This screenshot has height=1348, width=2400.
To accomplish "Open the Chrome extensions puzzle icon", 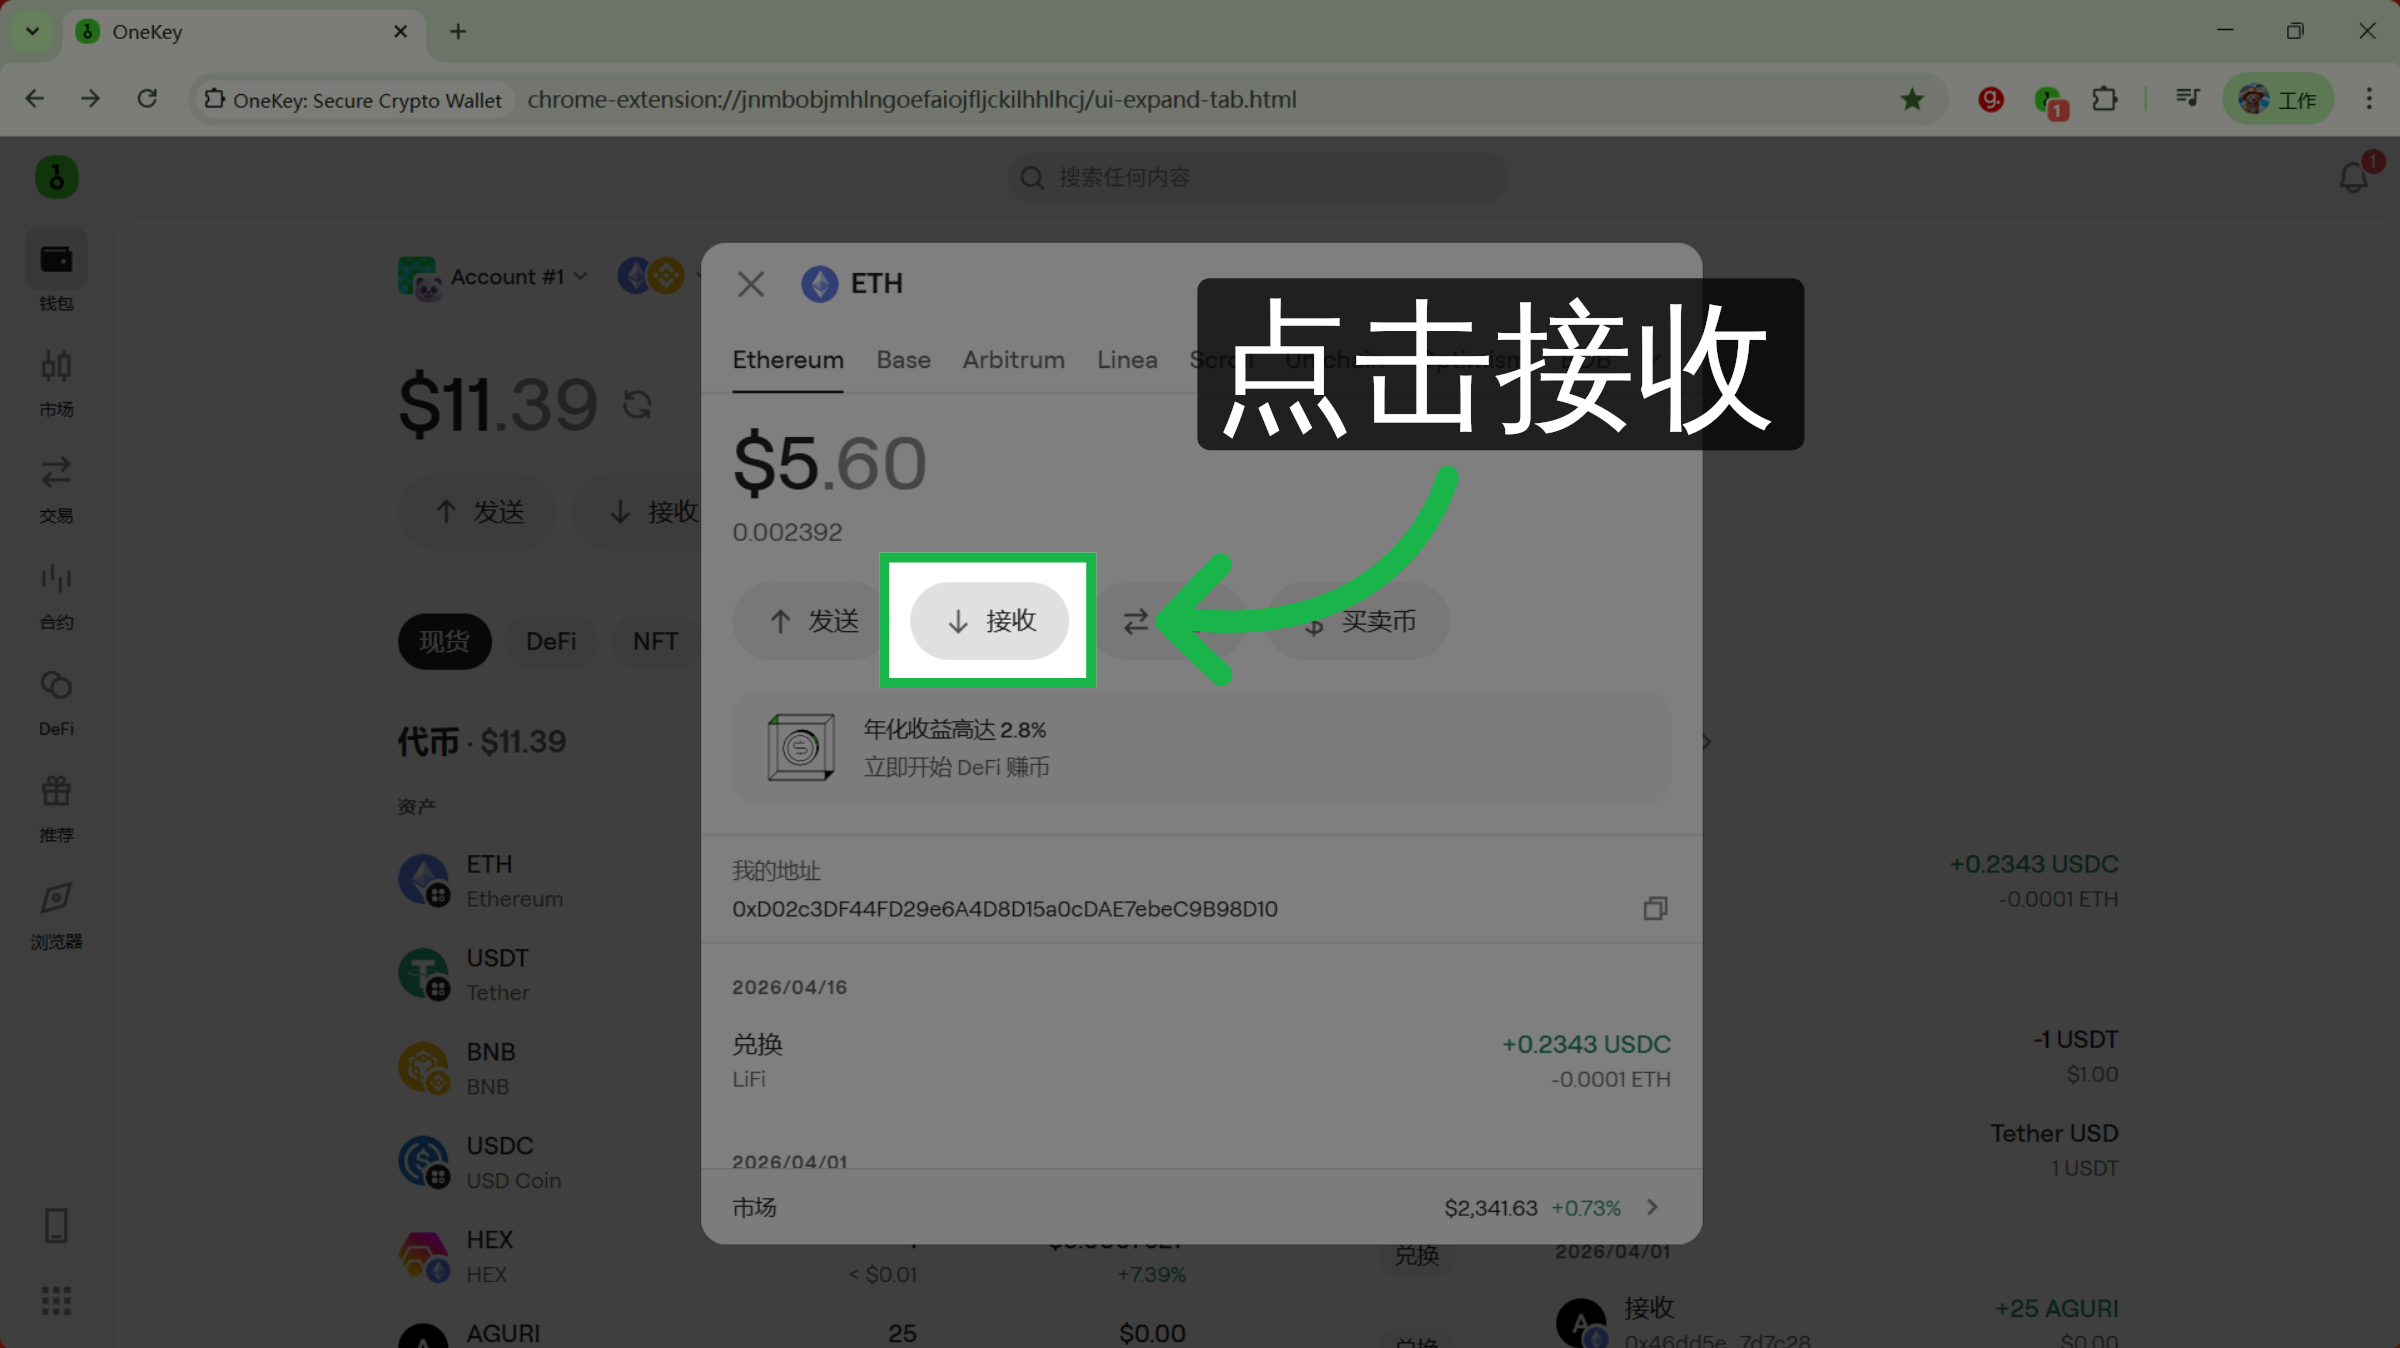I will coord(2105,99).
